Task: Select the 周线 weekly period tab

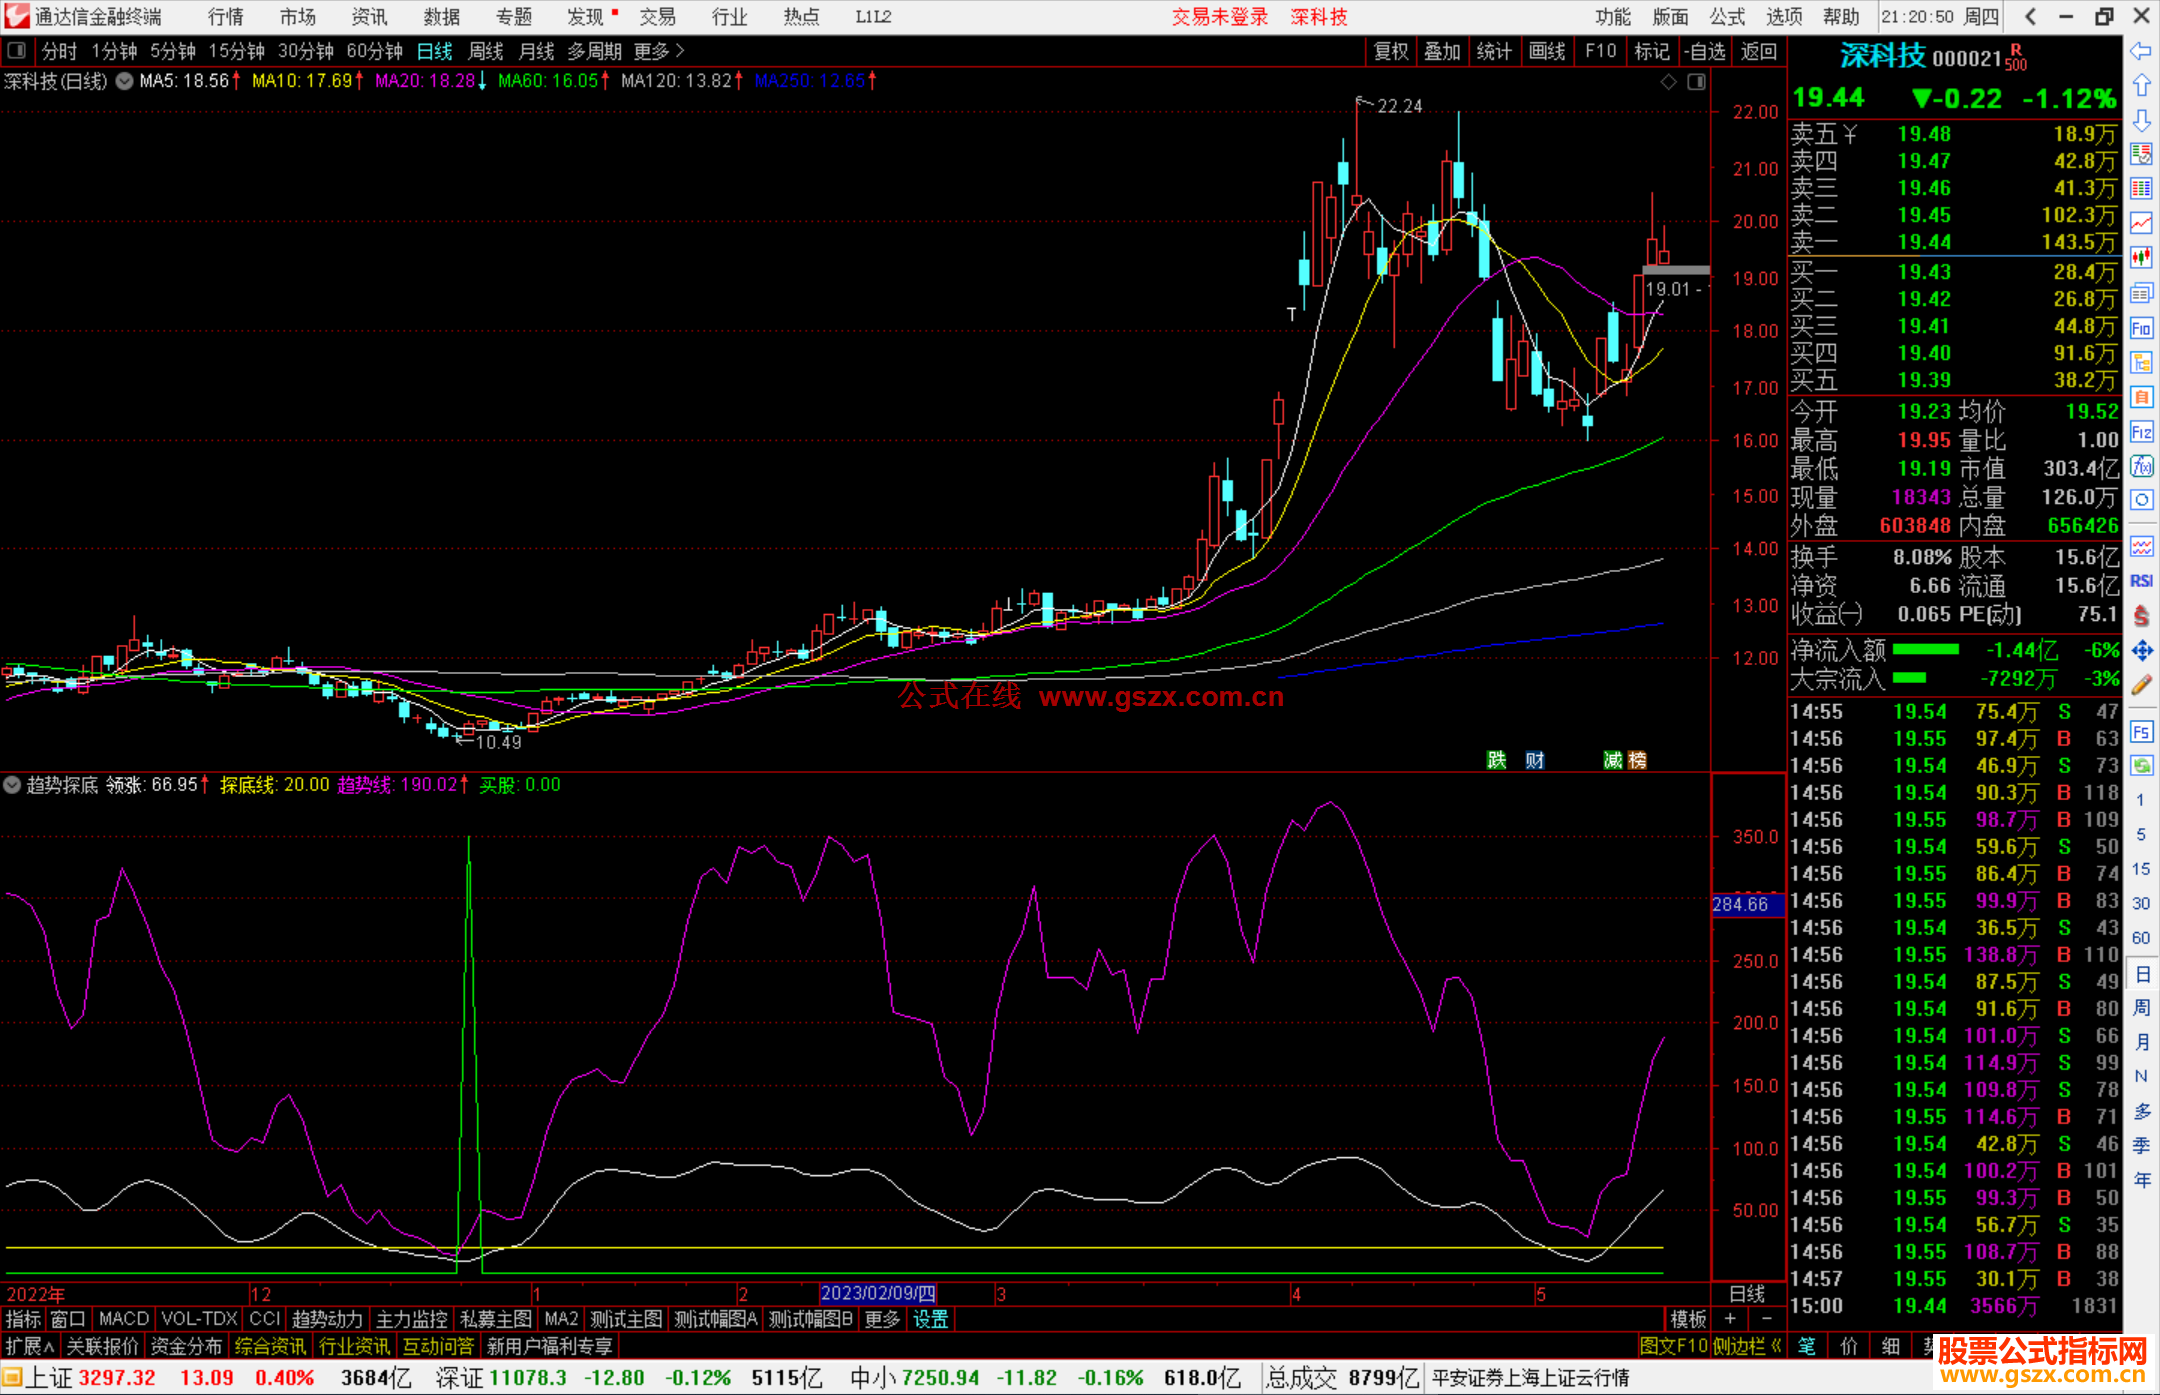Action: coord(485,51)
